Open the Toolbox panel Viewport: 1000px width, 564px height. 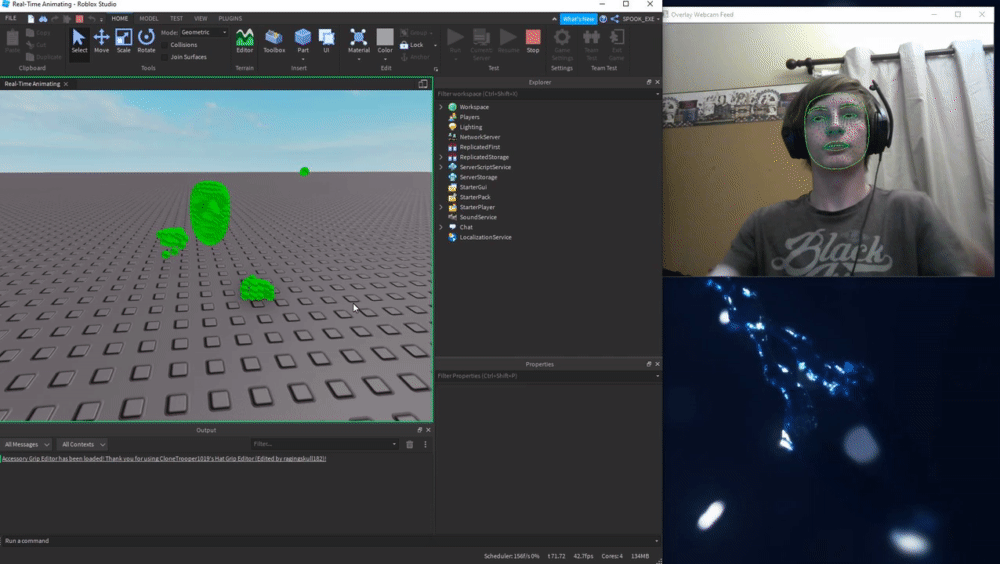[x=274, y=41]
